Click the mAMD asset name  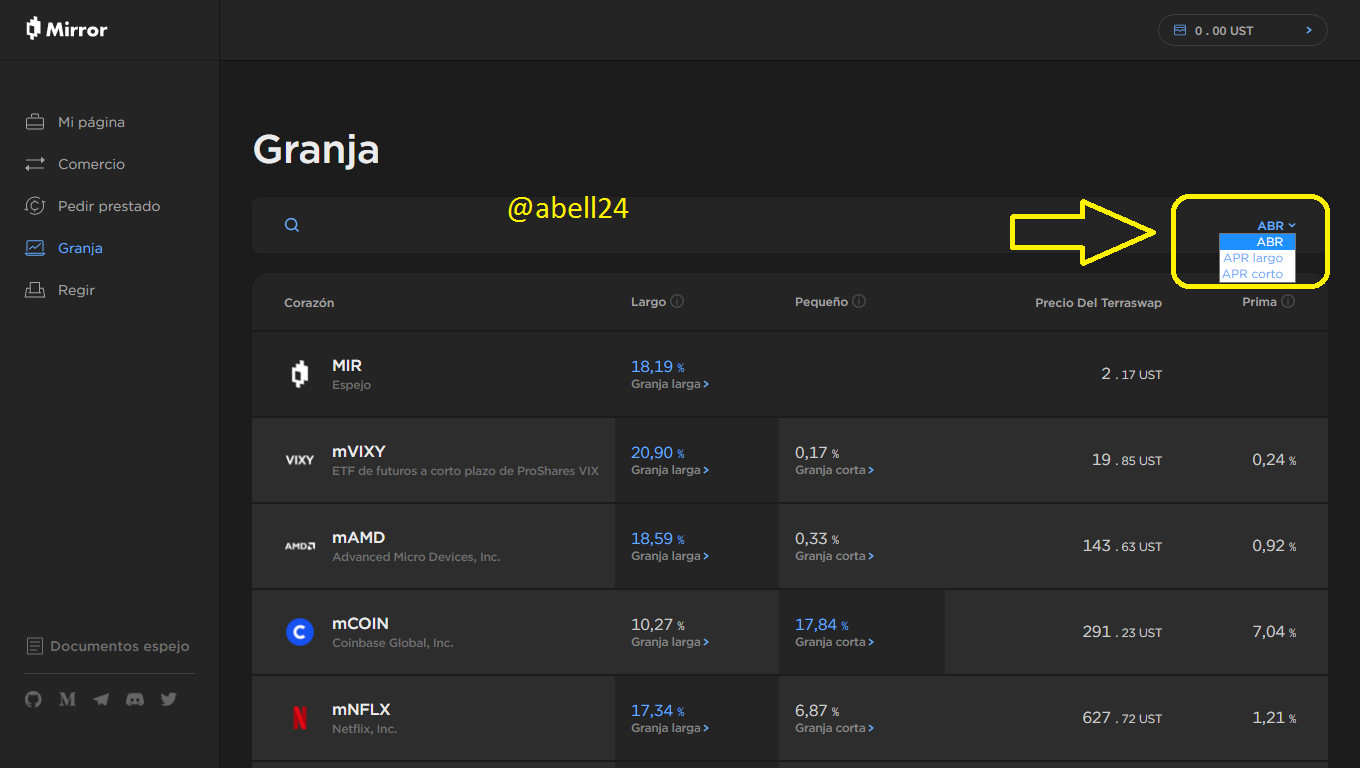point(358,538)
